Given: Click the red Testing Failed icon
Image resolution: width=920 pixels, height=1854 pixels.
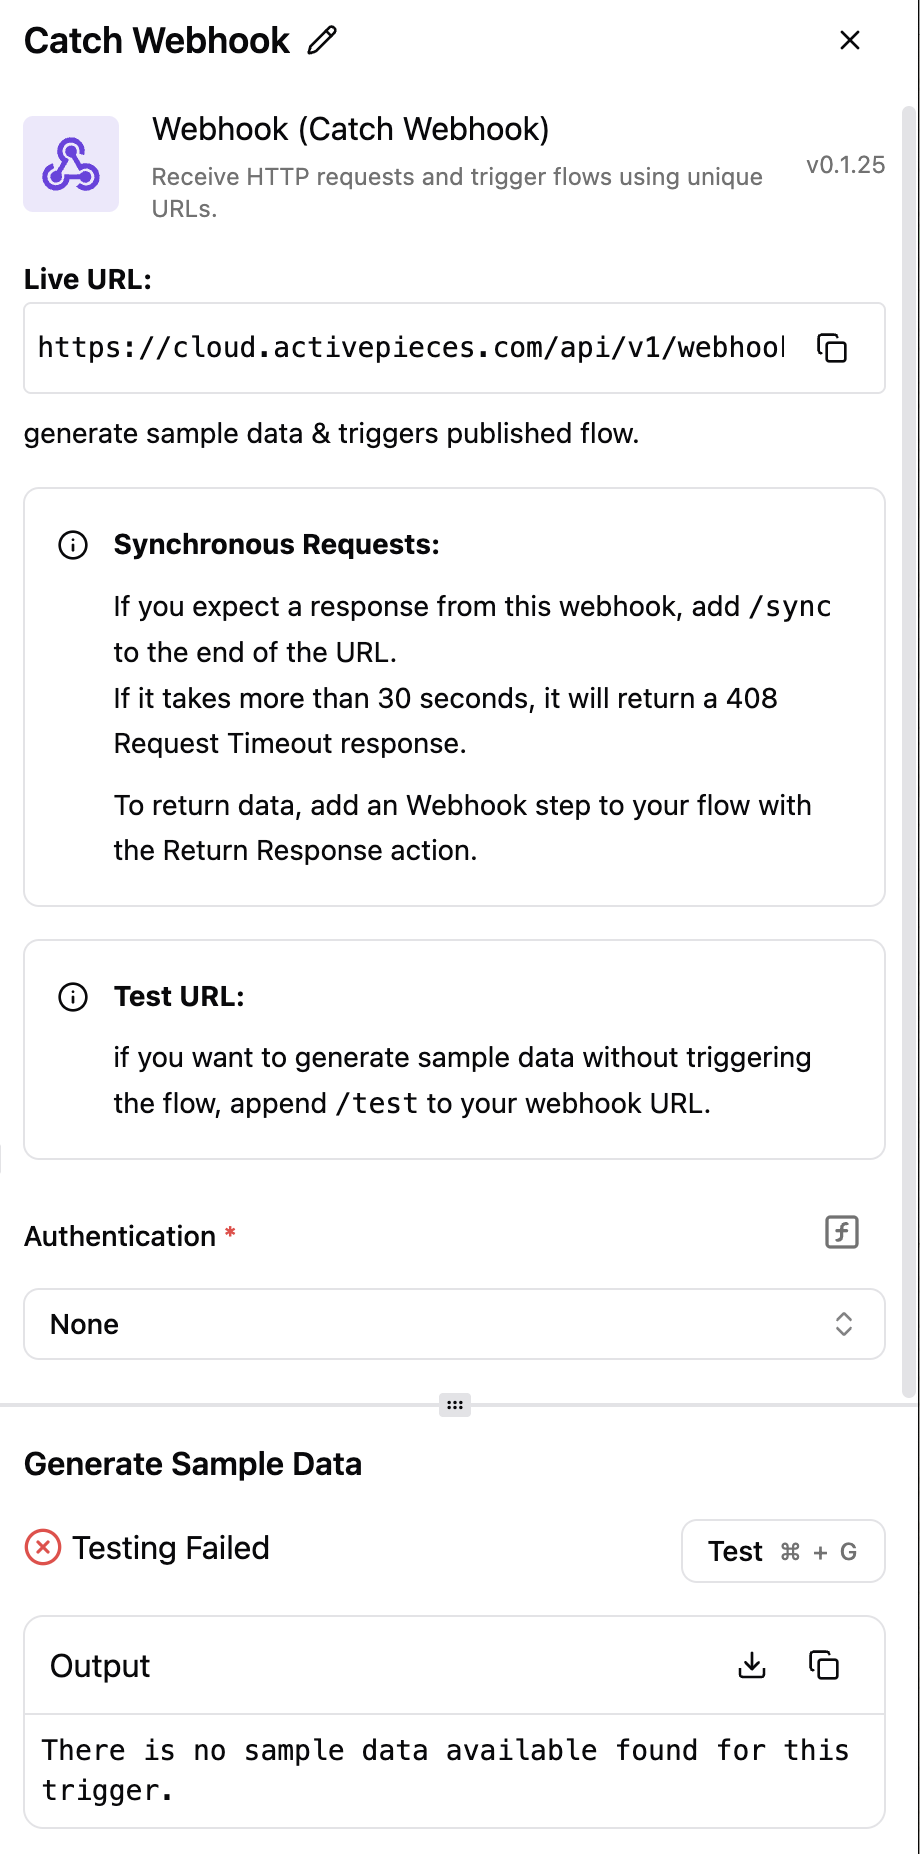Looking at the screenshot, I should coord(43,1548).
